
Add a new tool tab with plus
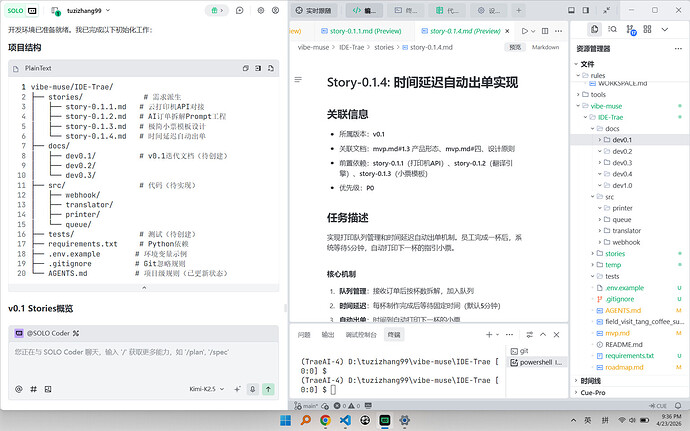point(519,11)
